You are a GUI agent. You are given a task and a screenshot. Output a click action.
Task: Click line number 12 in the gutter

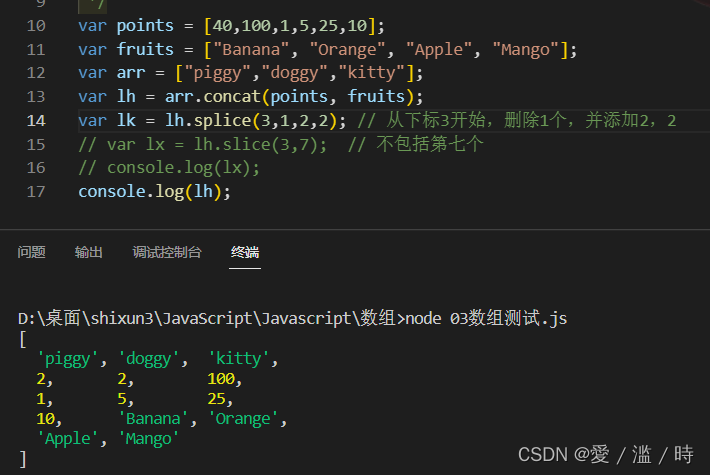[x=36, y=73]
